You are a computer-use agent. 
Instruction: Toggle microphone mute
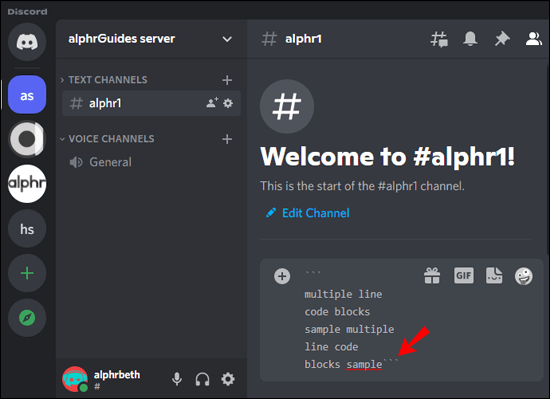click(x=177, y=379)
